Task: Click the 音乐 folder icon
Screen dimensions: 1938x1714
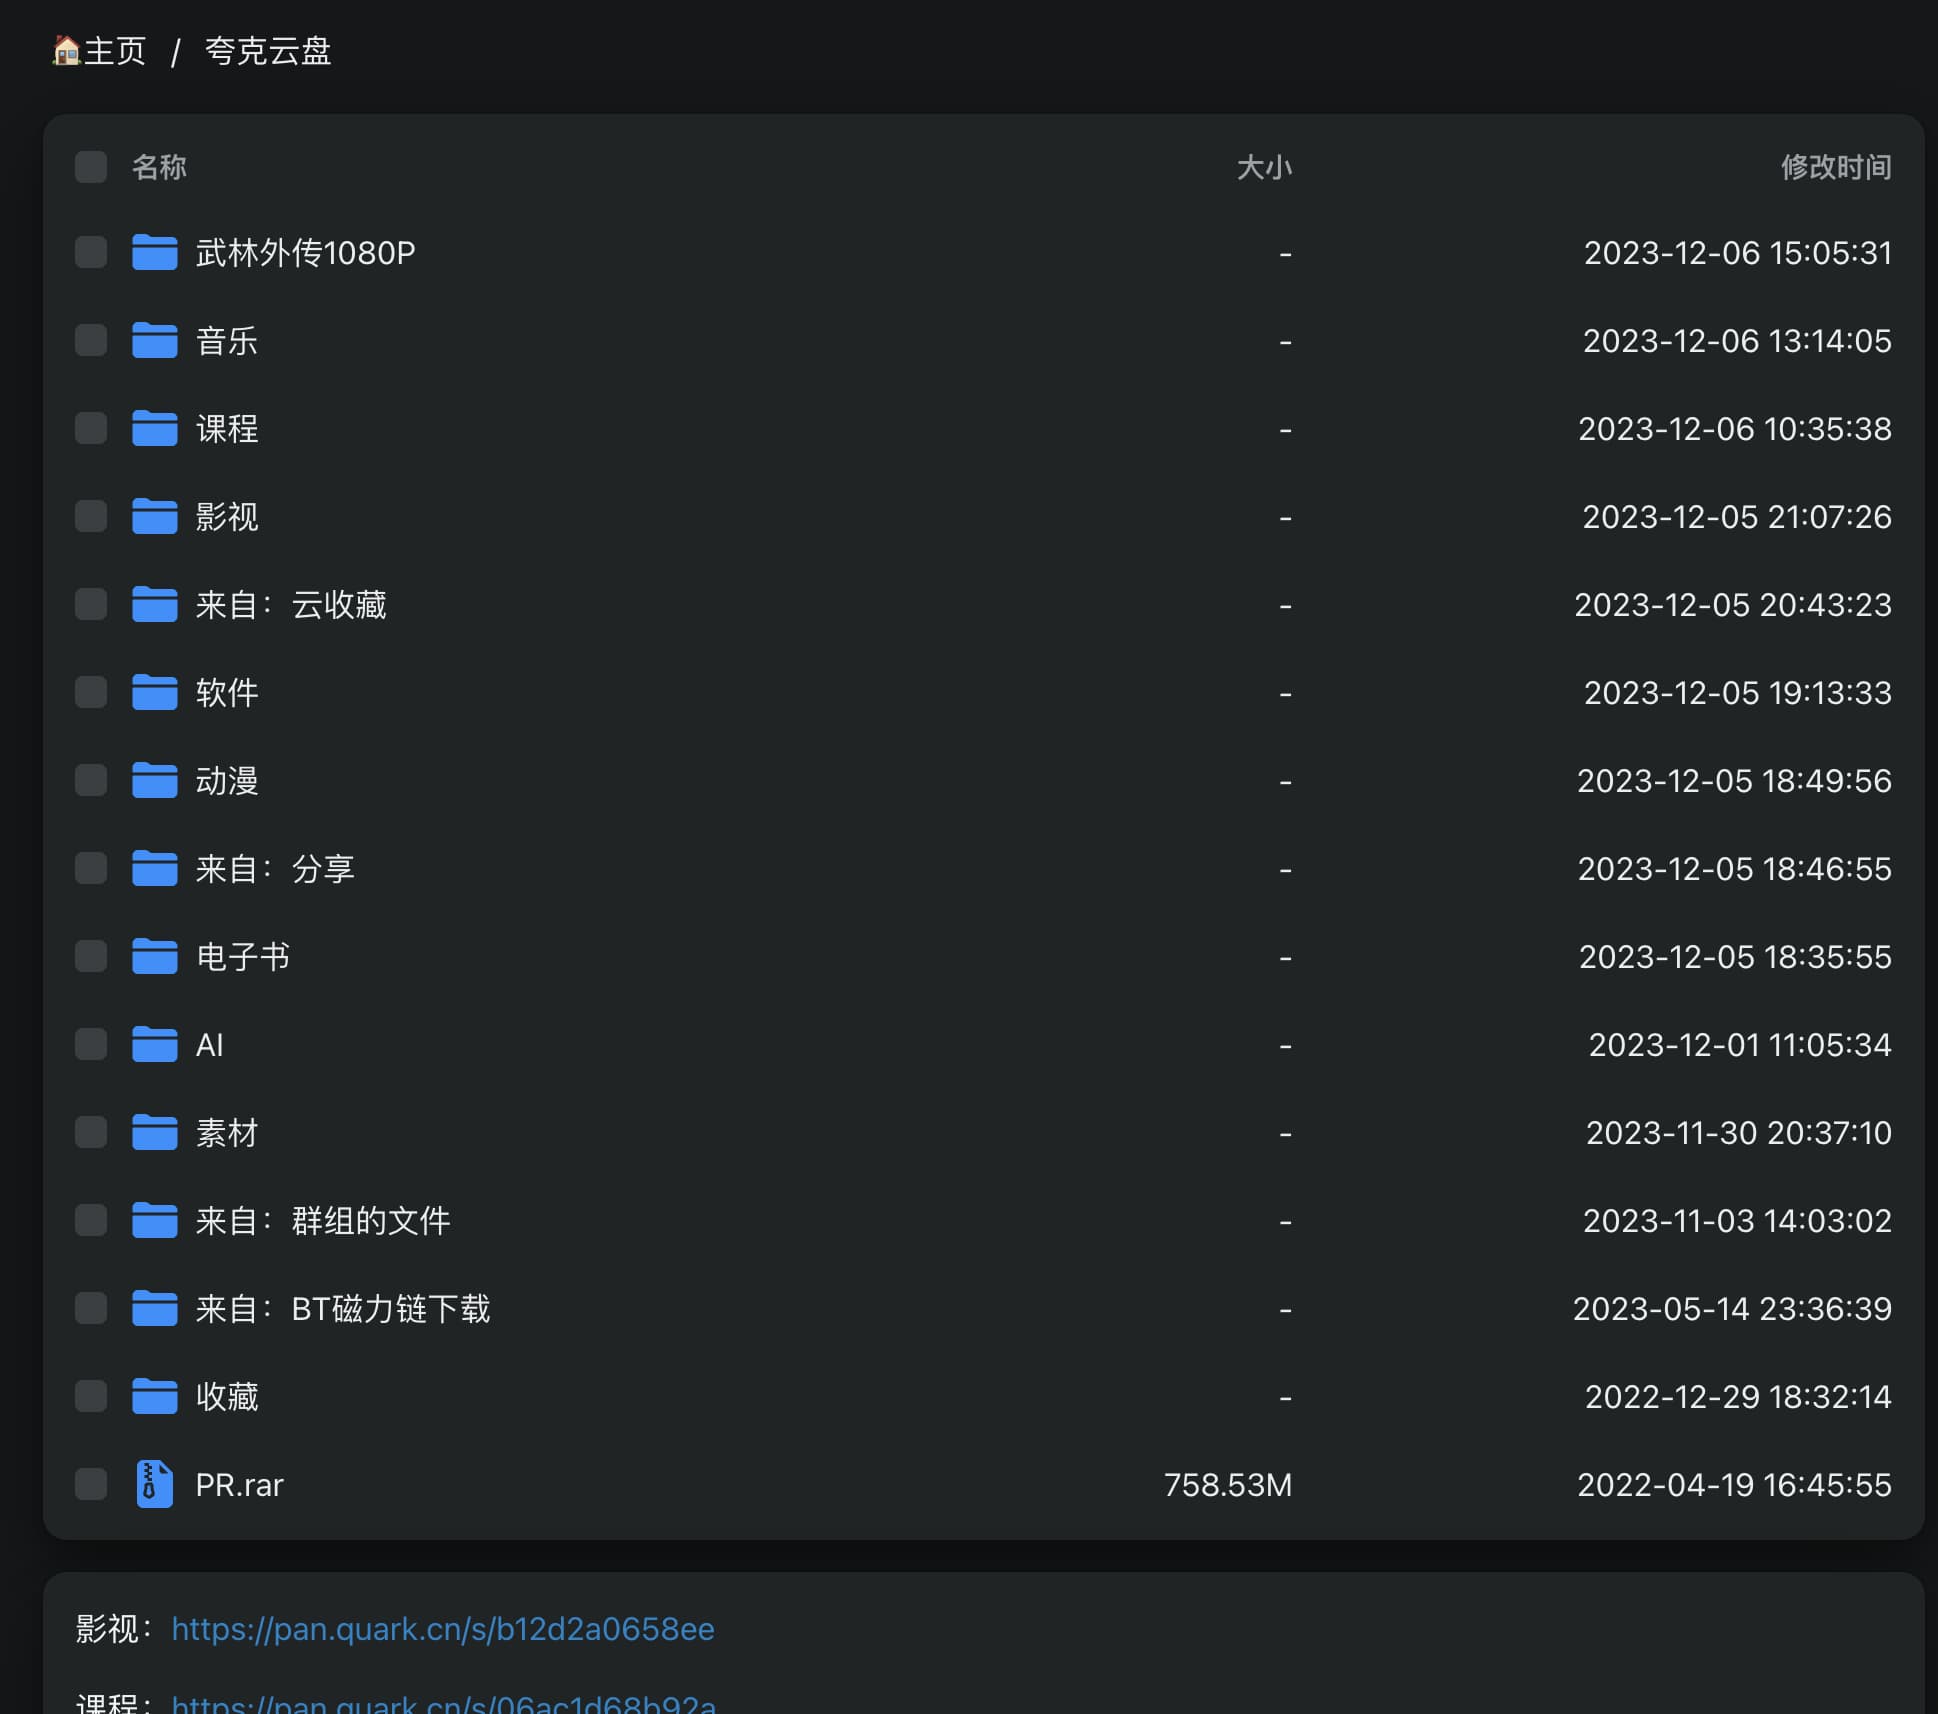Action: point(155,341)
